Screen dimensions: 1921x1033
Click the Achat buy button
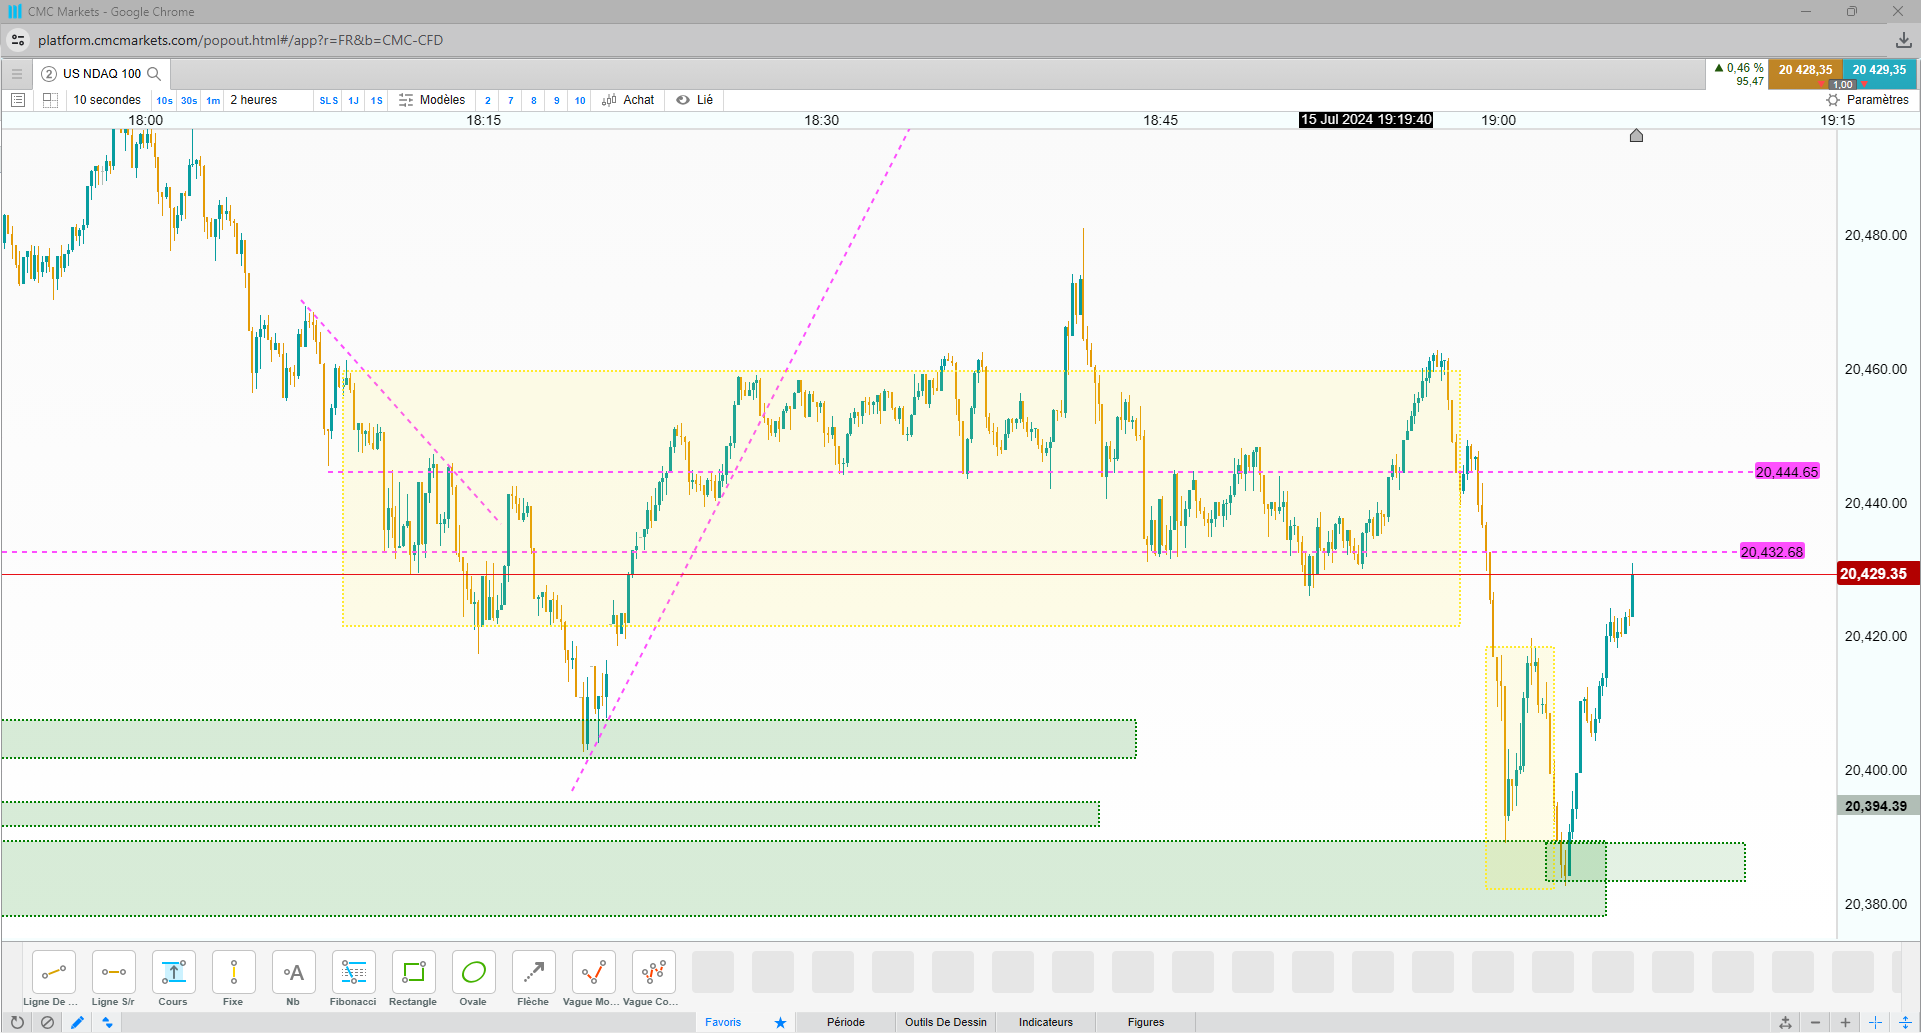tap(628, 100)
